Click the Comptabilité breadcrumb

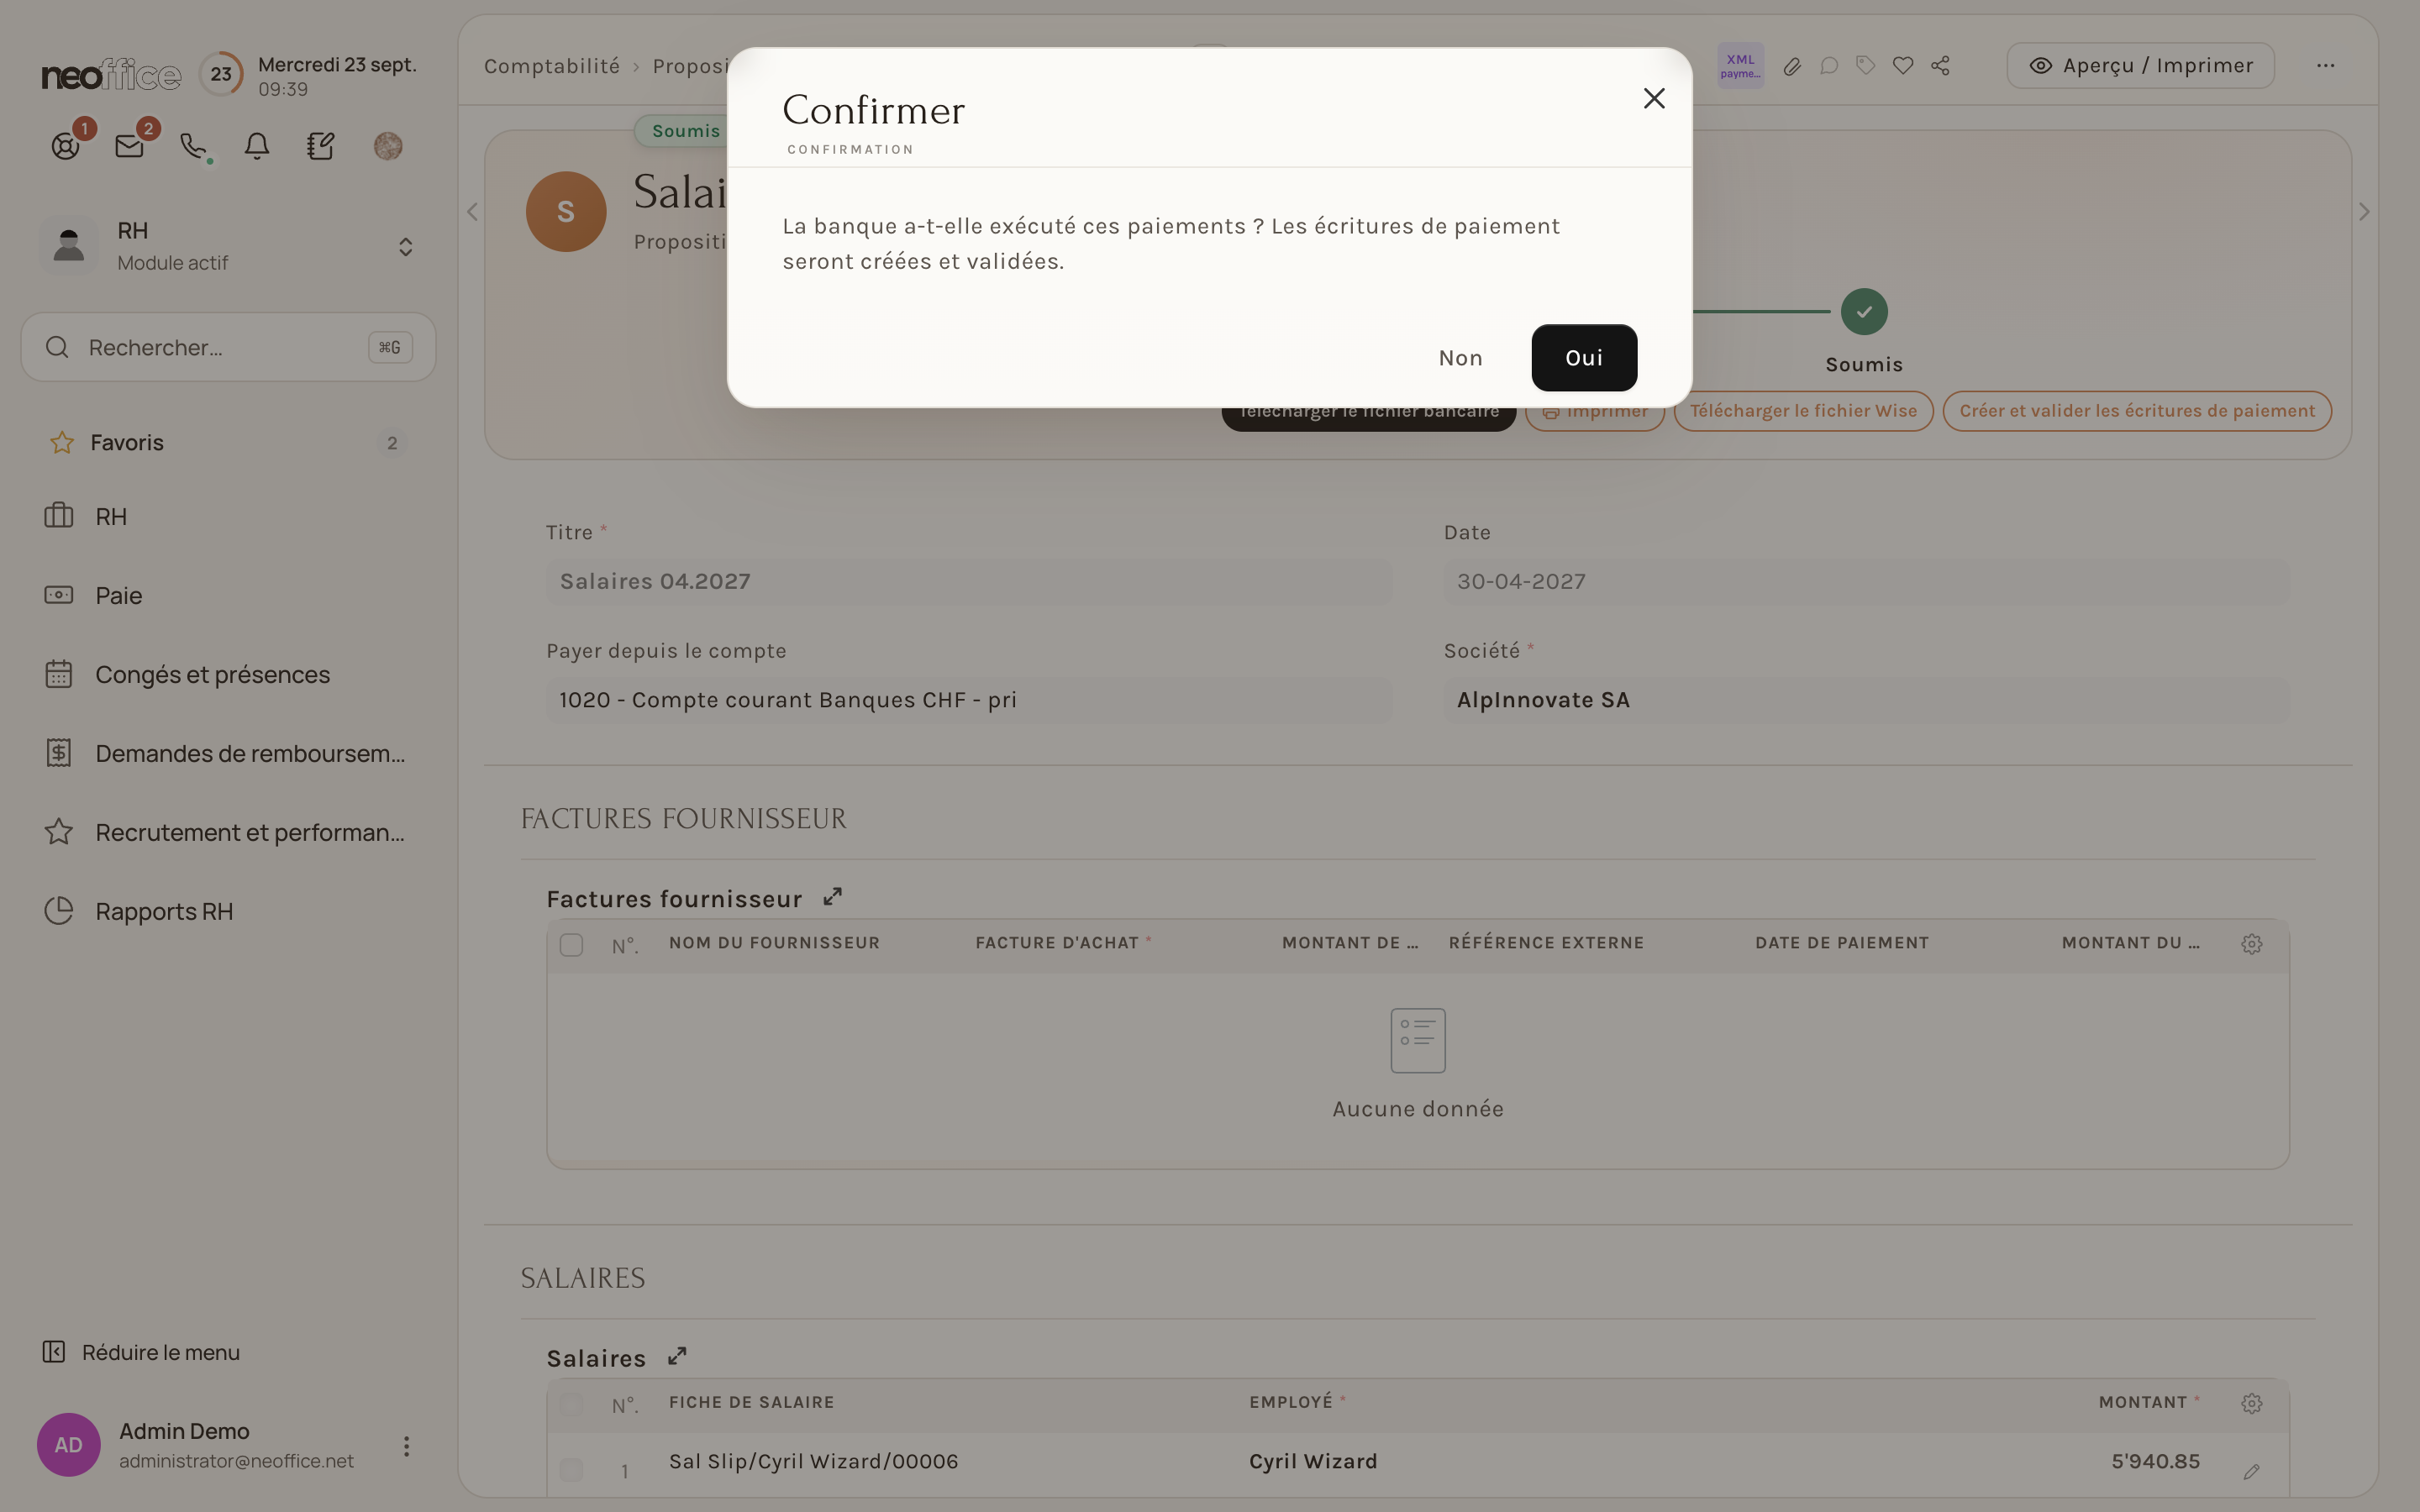tap(552, 66)
